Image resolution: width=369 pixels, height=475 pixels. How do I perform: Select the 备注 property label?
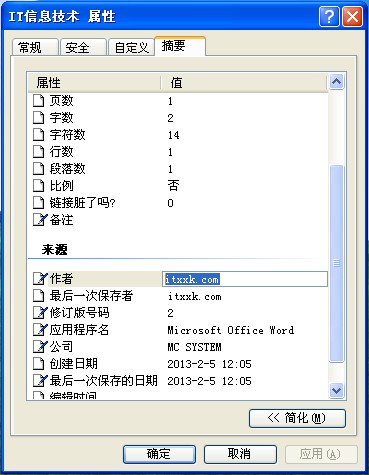point(61,220)
